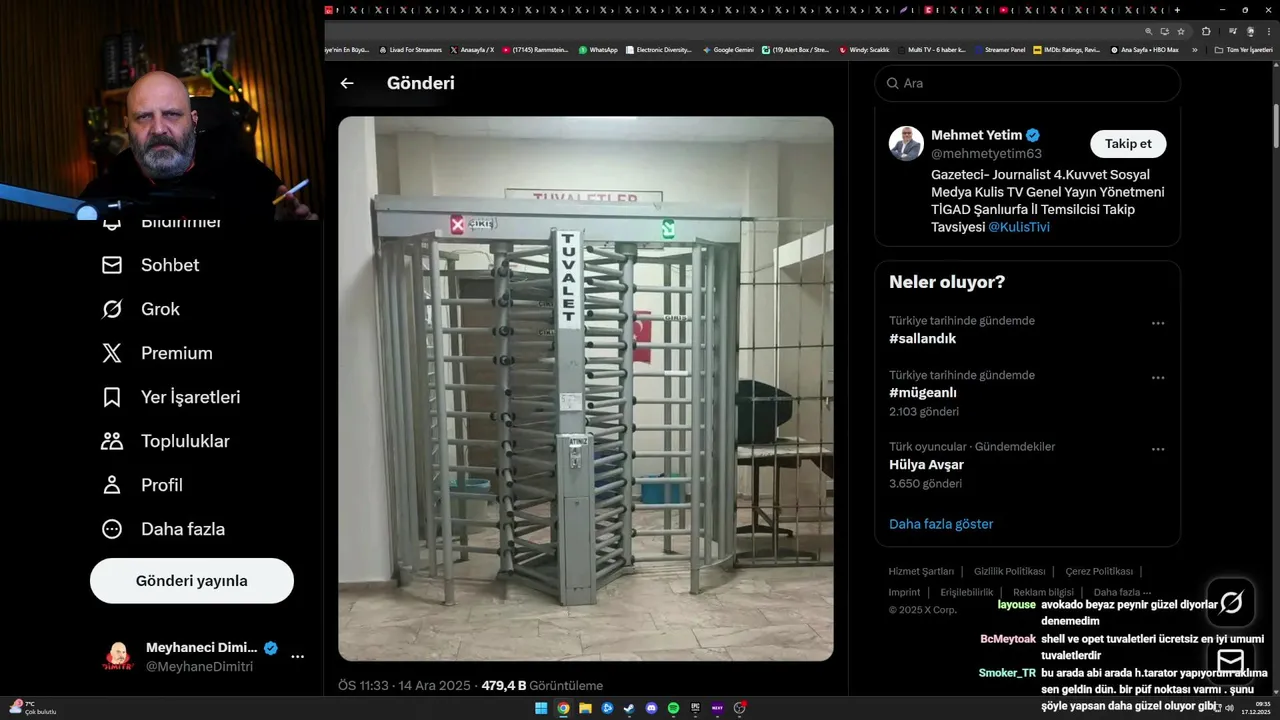Open Çerez Politikası footer link

(1099, 572)
